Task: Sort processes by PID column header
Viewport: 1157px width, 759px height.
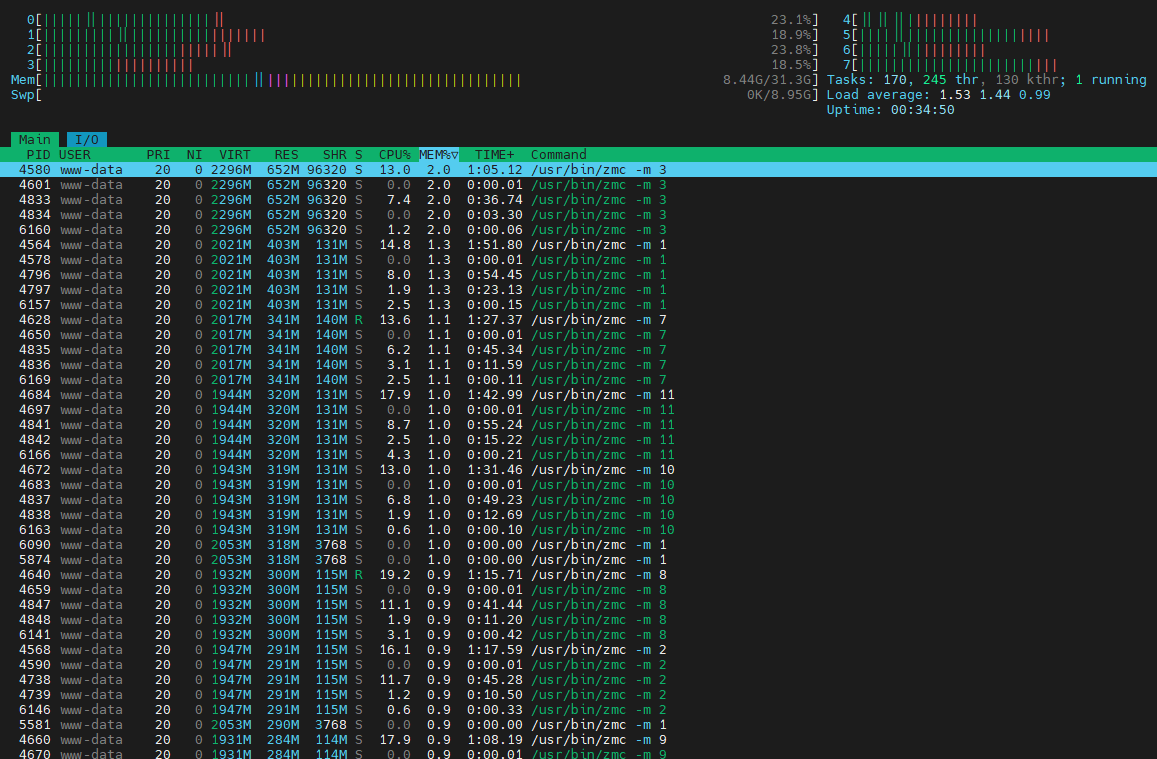Action: [38, 154]
